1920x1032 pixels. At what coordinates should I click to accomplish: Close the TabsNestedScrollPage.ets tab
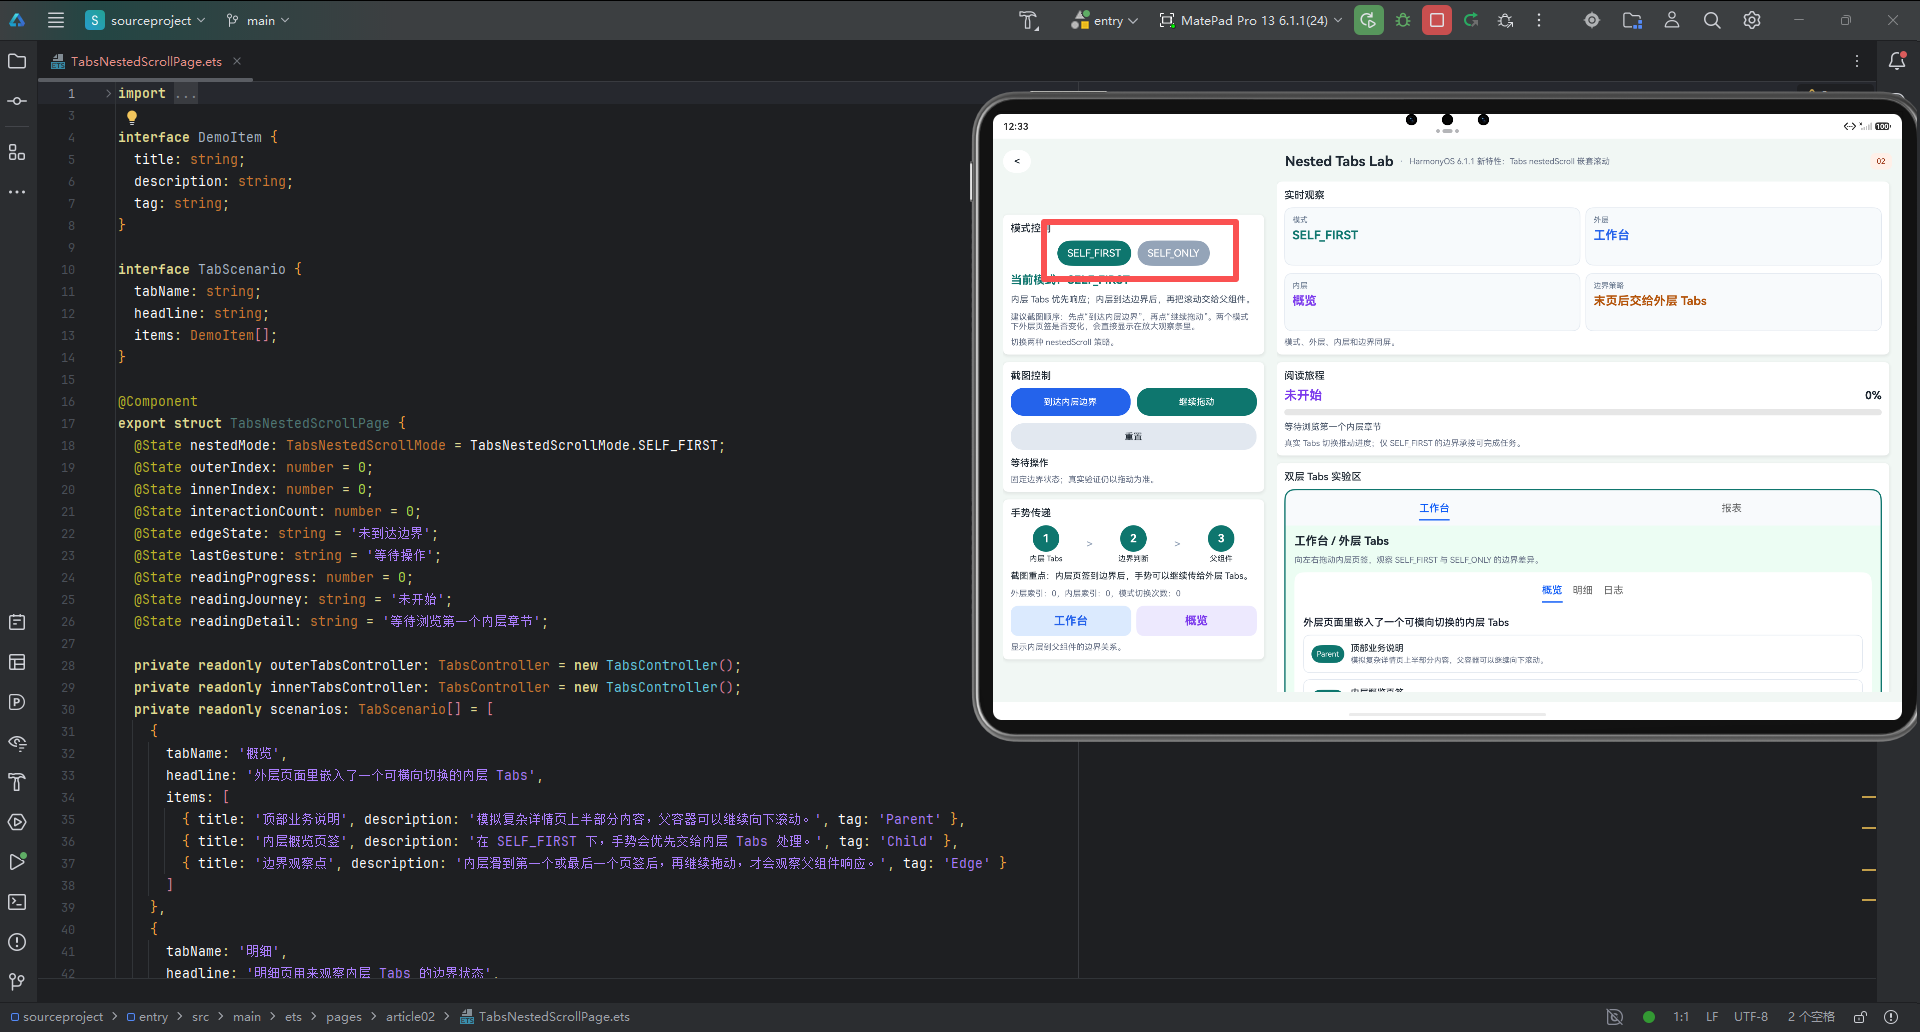(x=237, y=61)
